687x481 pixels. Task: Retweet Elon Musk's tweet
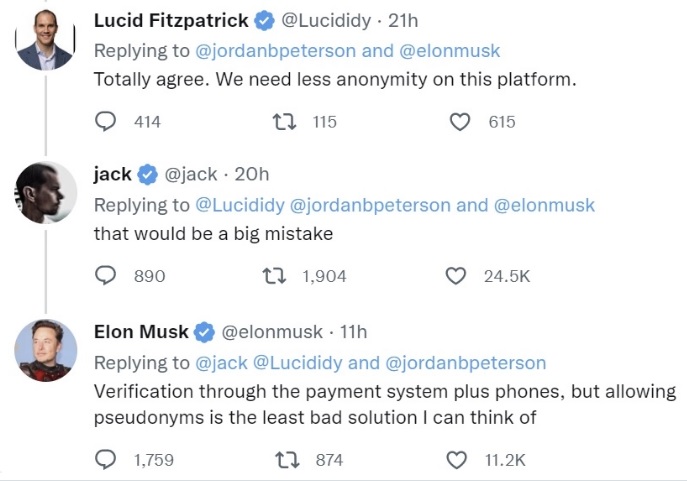[x=287, y=460]
